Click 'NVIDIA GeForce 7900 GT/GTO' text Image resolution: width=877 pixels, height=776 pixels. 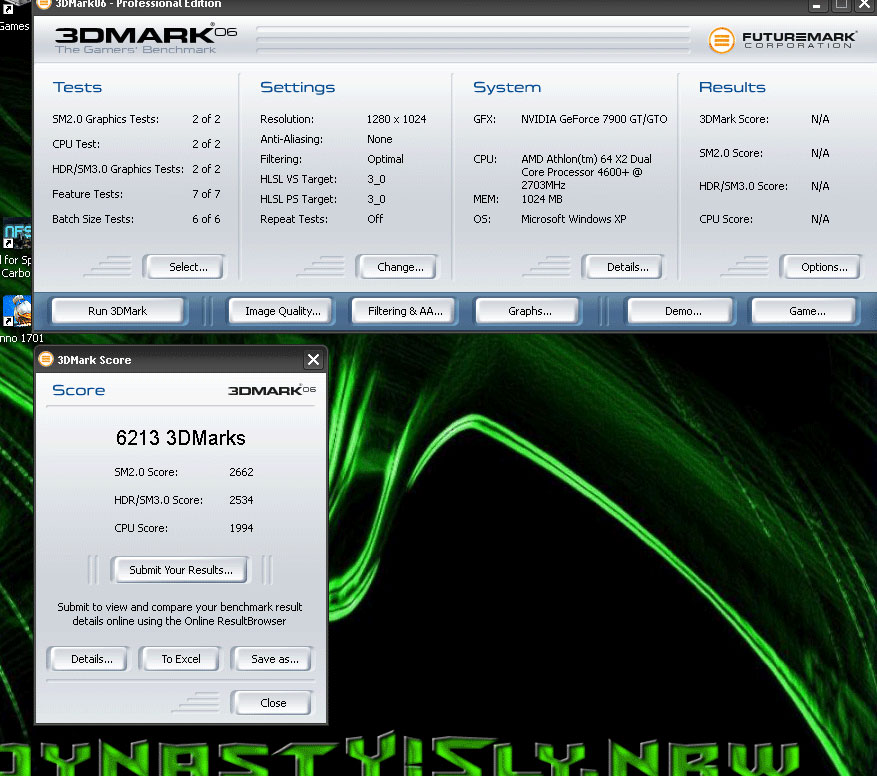click(x=594, y=119)
